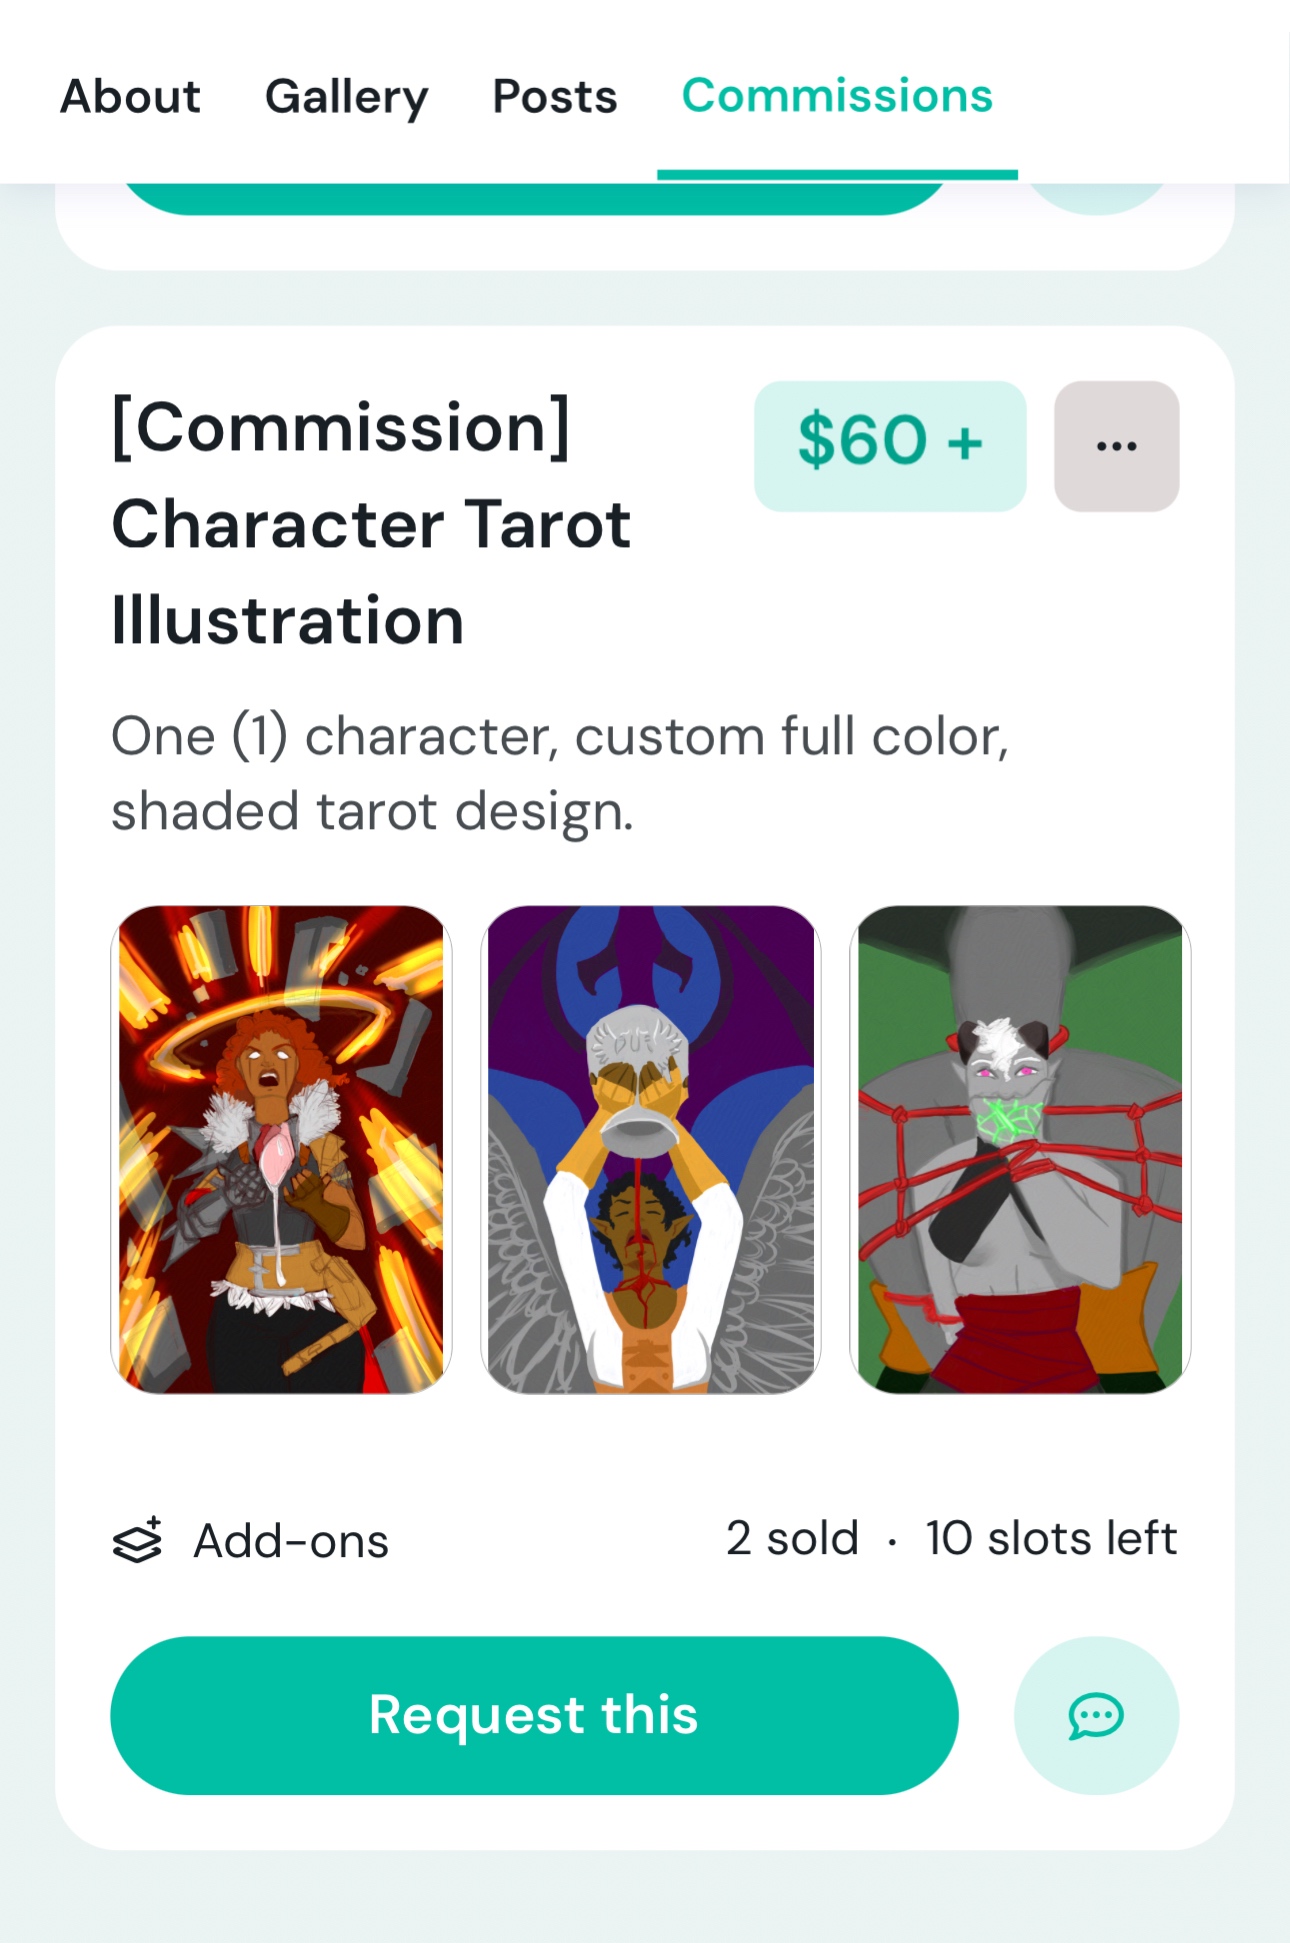Image resolution: width=1290 pixels, height=1943 pixels.
Task: Open the fiery red-haired character tarot thumbnail
Action: [281, 1149]
